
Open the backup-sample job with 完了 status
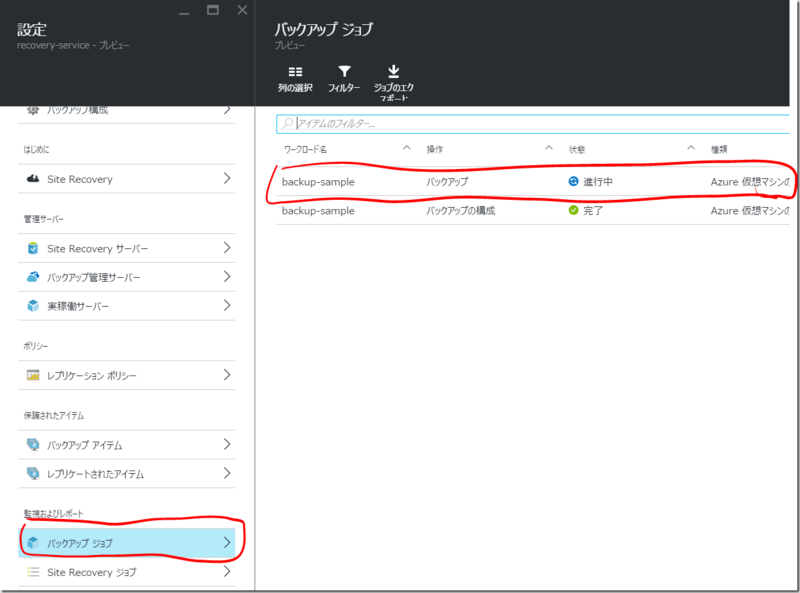[533, 211]
